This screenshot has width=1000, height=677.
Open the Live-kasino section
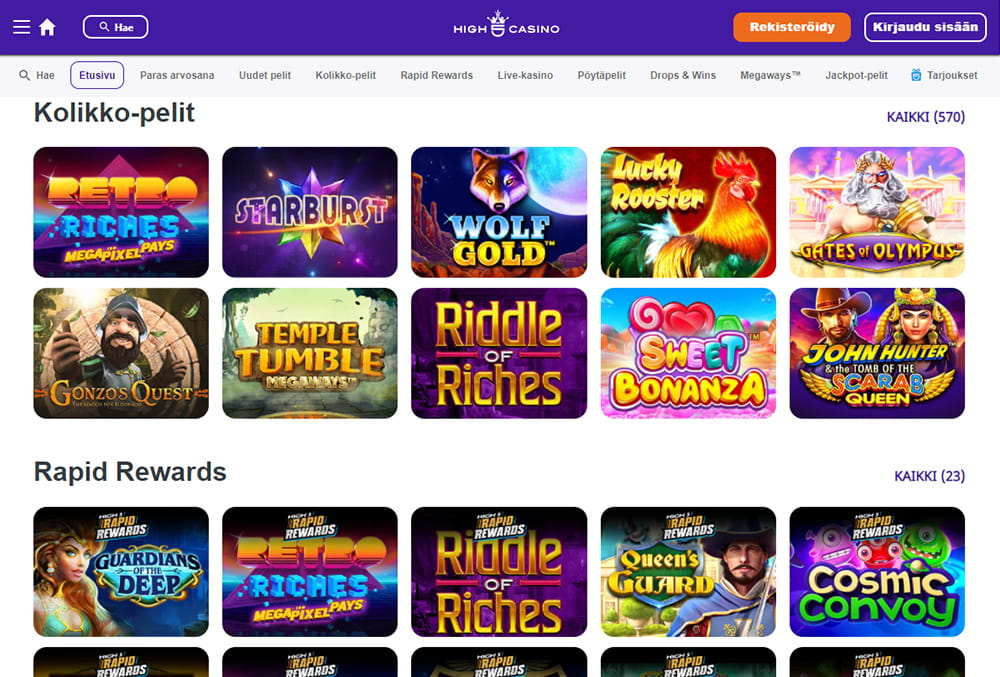click(x=526, y=74)
